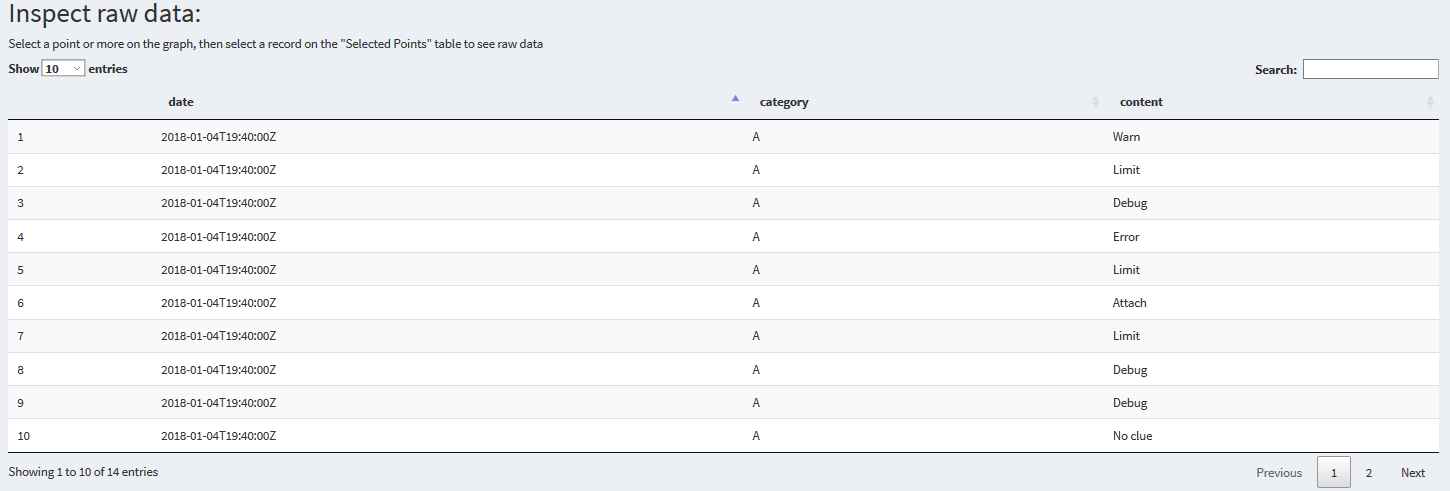This screenshot has width=1450, height=491.
Task: Click category A cell in row 2
Action: point(756,170)
